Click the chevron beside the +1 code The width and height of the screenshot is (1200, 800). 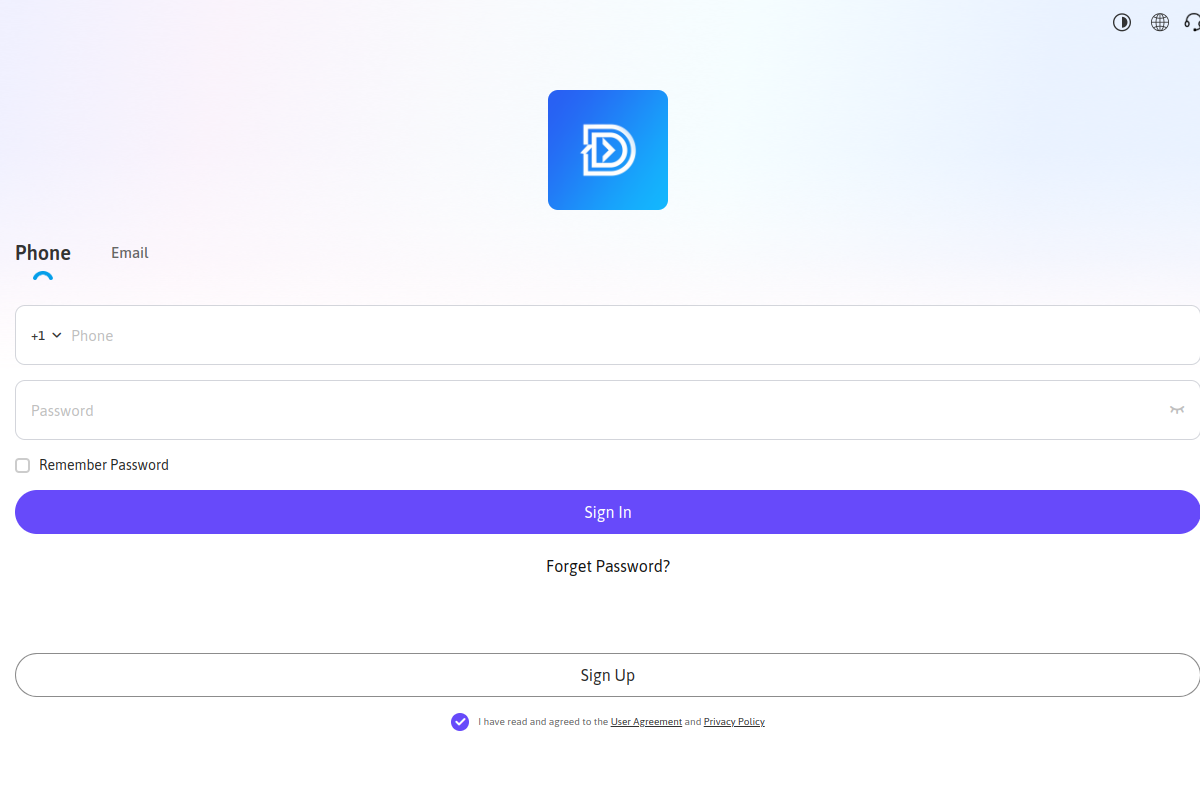[x=57, y=336]
